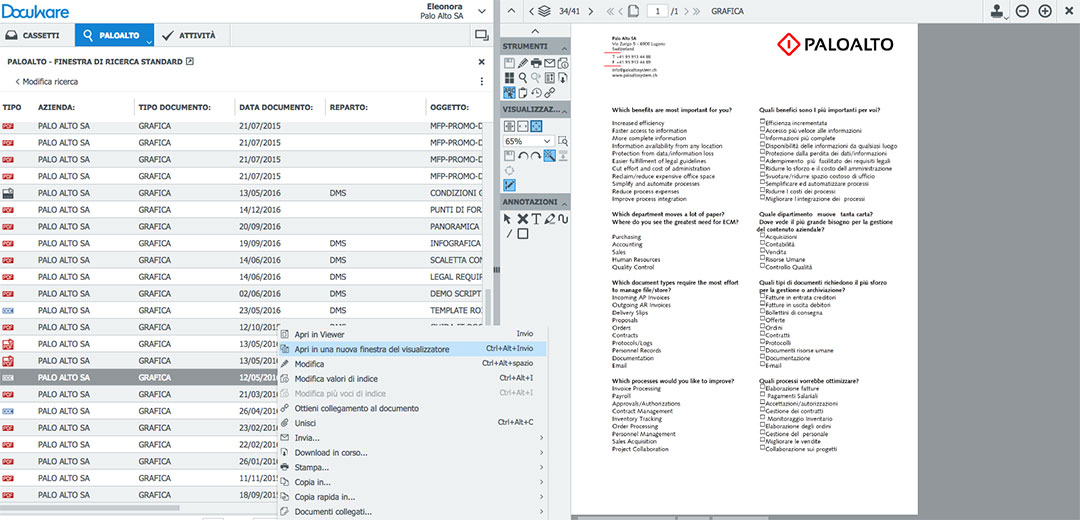Screen dimensions: 1080x520
Task: Toggle the highlighted pen button under Visualizzazione
Action: (510, 185)
